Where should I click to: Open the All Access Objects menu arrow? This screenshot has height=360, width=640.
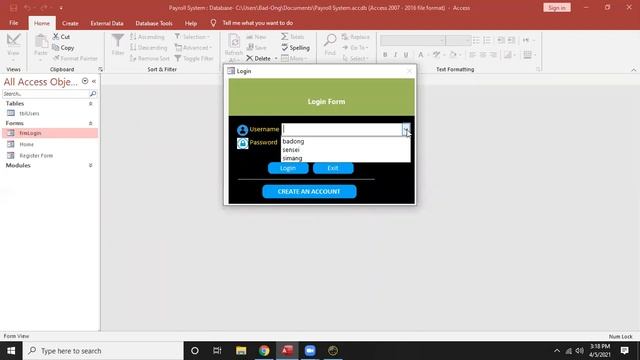85,81
